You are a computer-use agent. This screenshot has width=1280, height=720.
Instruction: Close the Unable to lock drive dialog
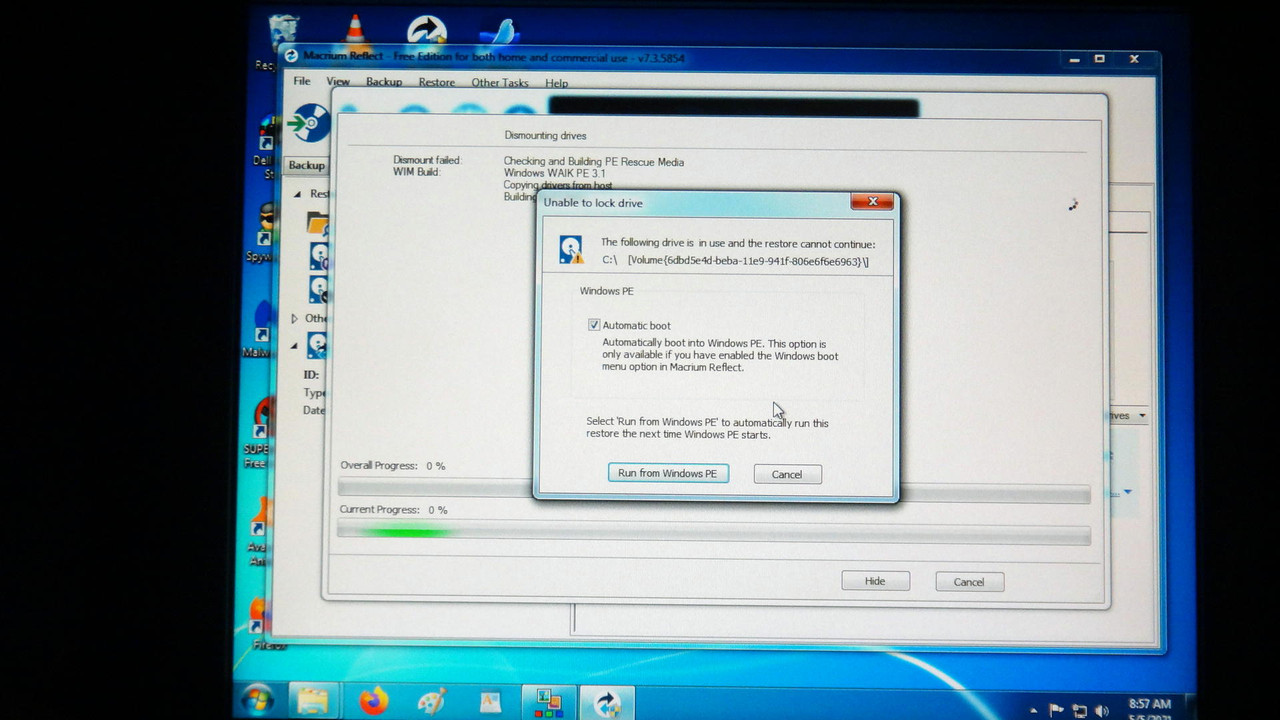click(x=872, y=201)
